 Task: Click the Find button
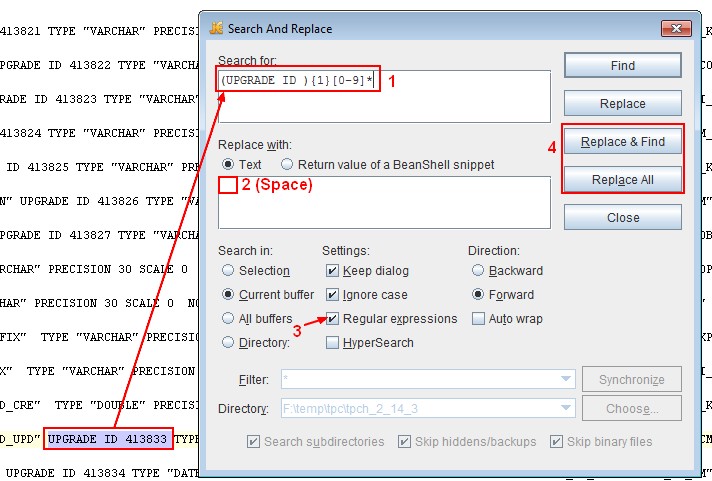click(x=622, y=65)
